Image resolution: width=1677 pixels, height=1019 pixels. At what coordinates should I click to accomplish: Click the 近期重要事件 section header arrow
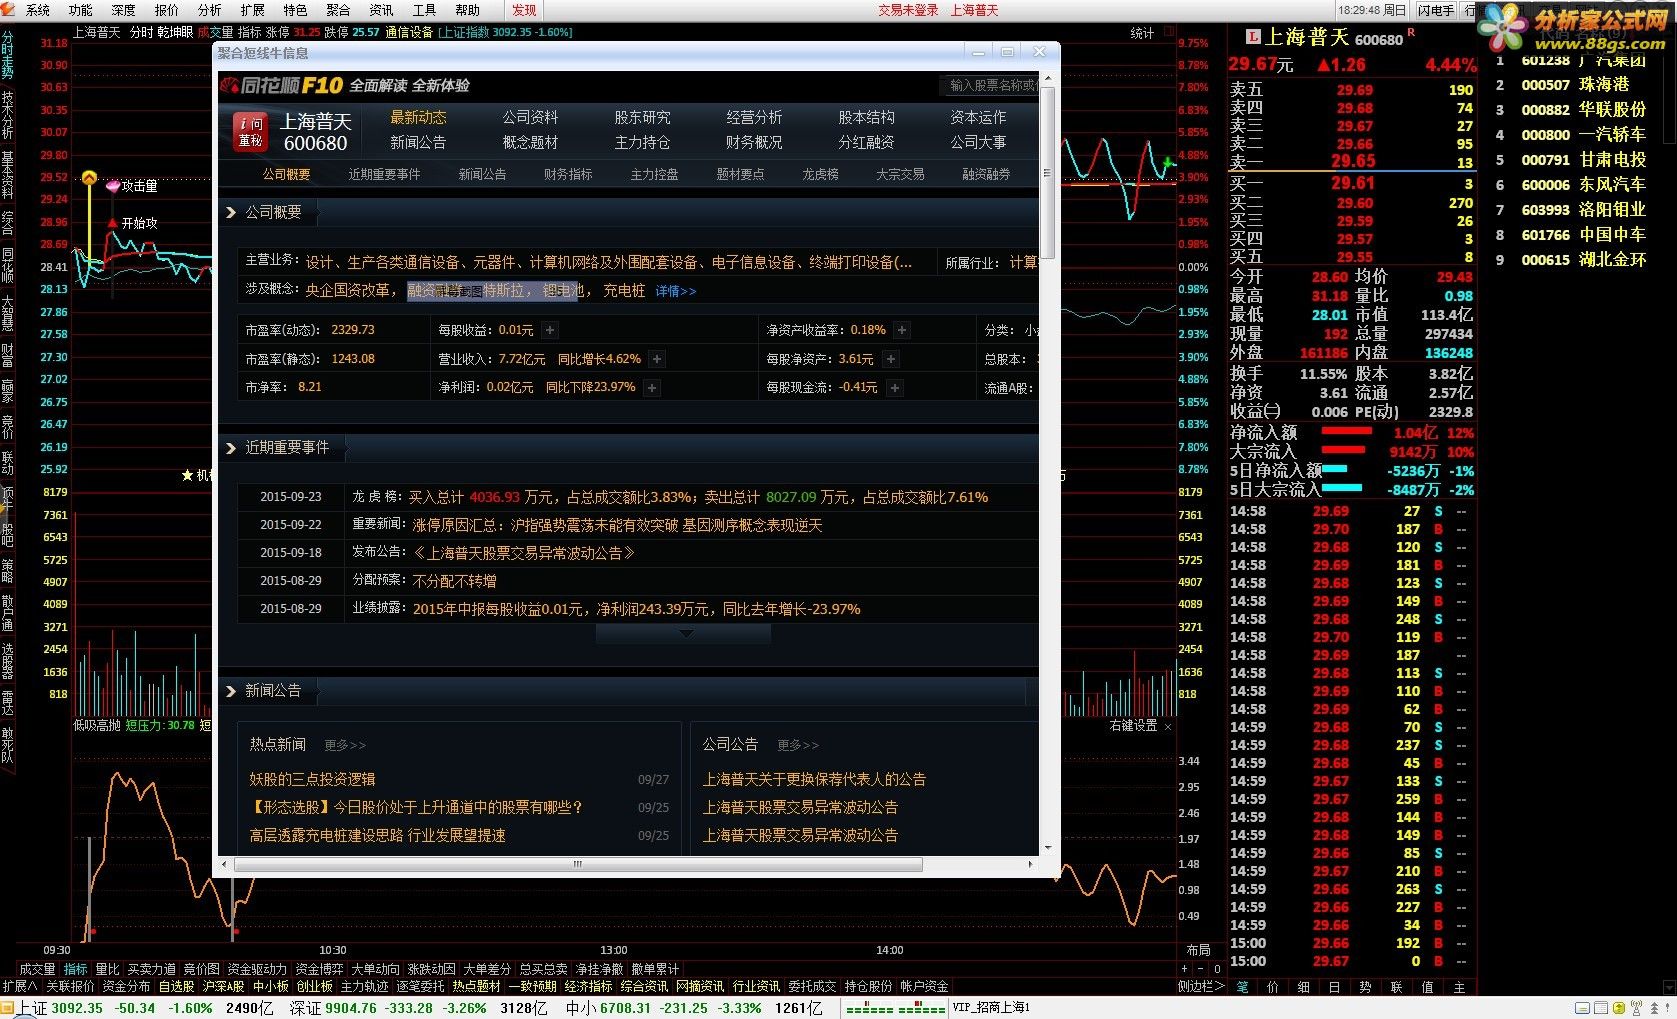pyautogui.click(x=231, y=448)
